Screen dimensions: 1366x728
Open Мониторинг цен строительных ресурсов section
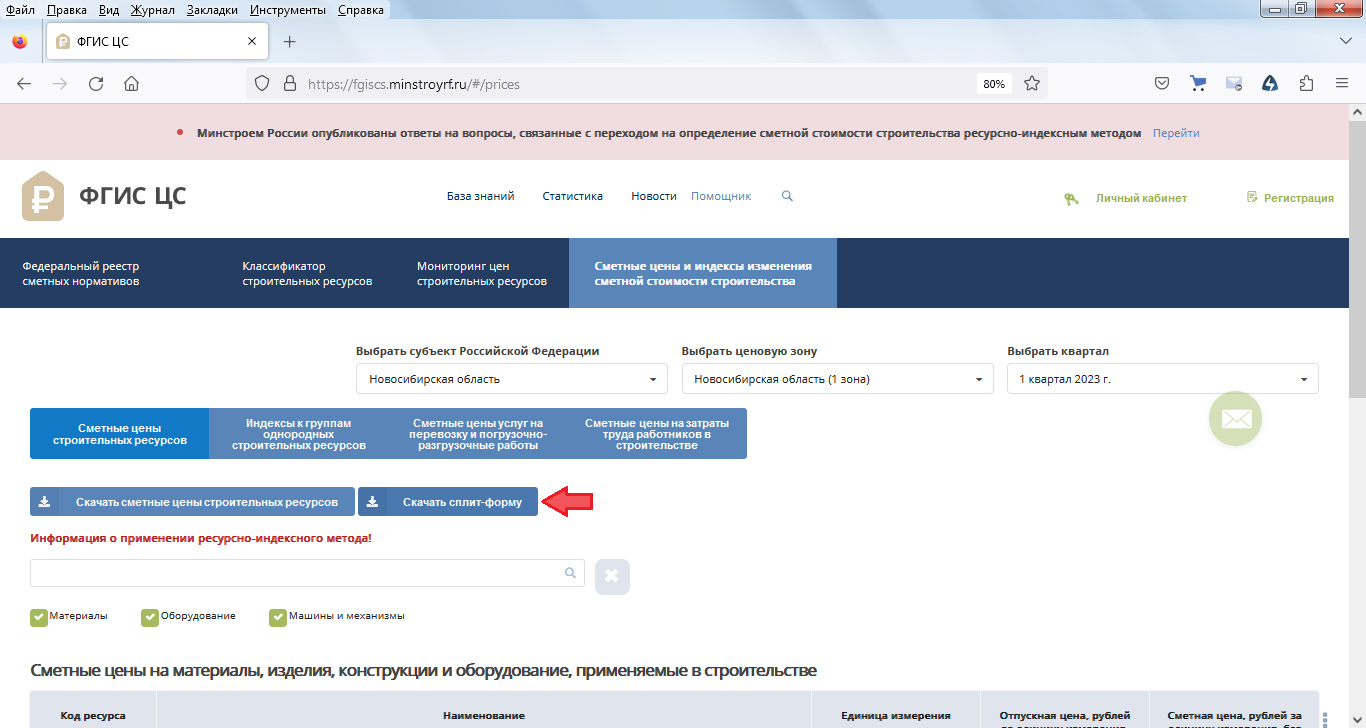pos(482,273)
